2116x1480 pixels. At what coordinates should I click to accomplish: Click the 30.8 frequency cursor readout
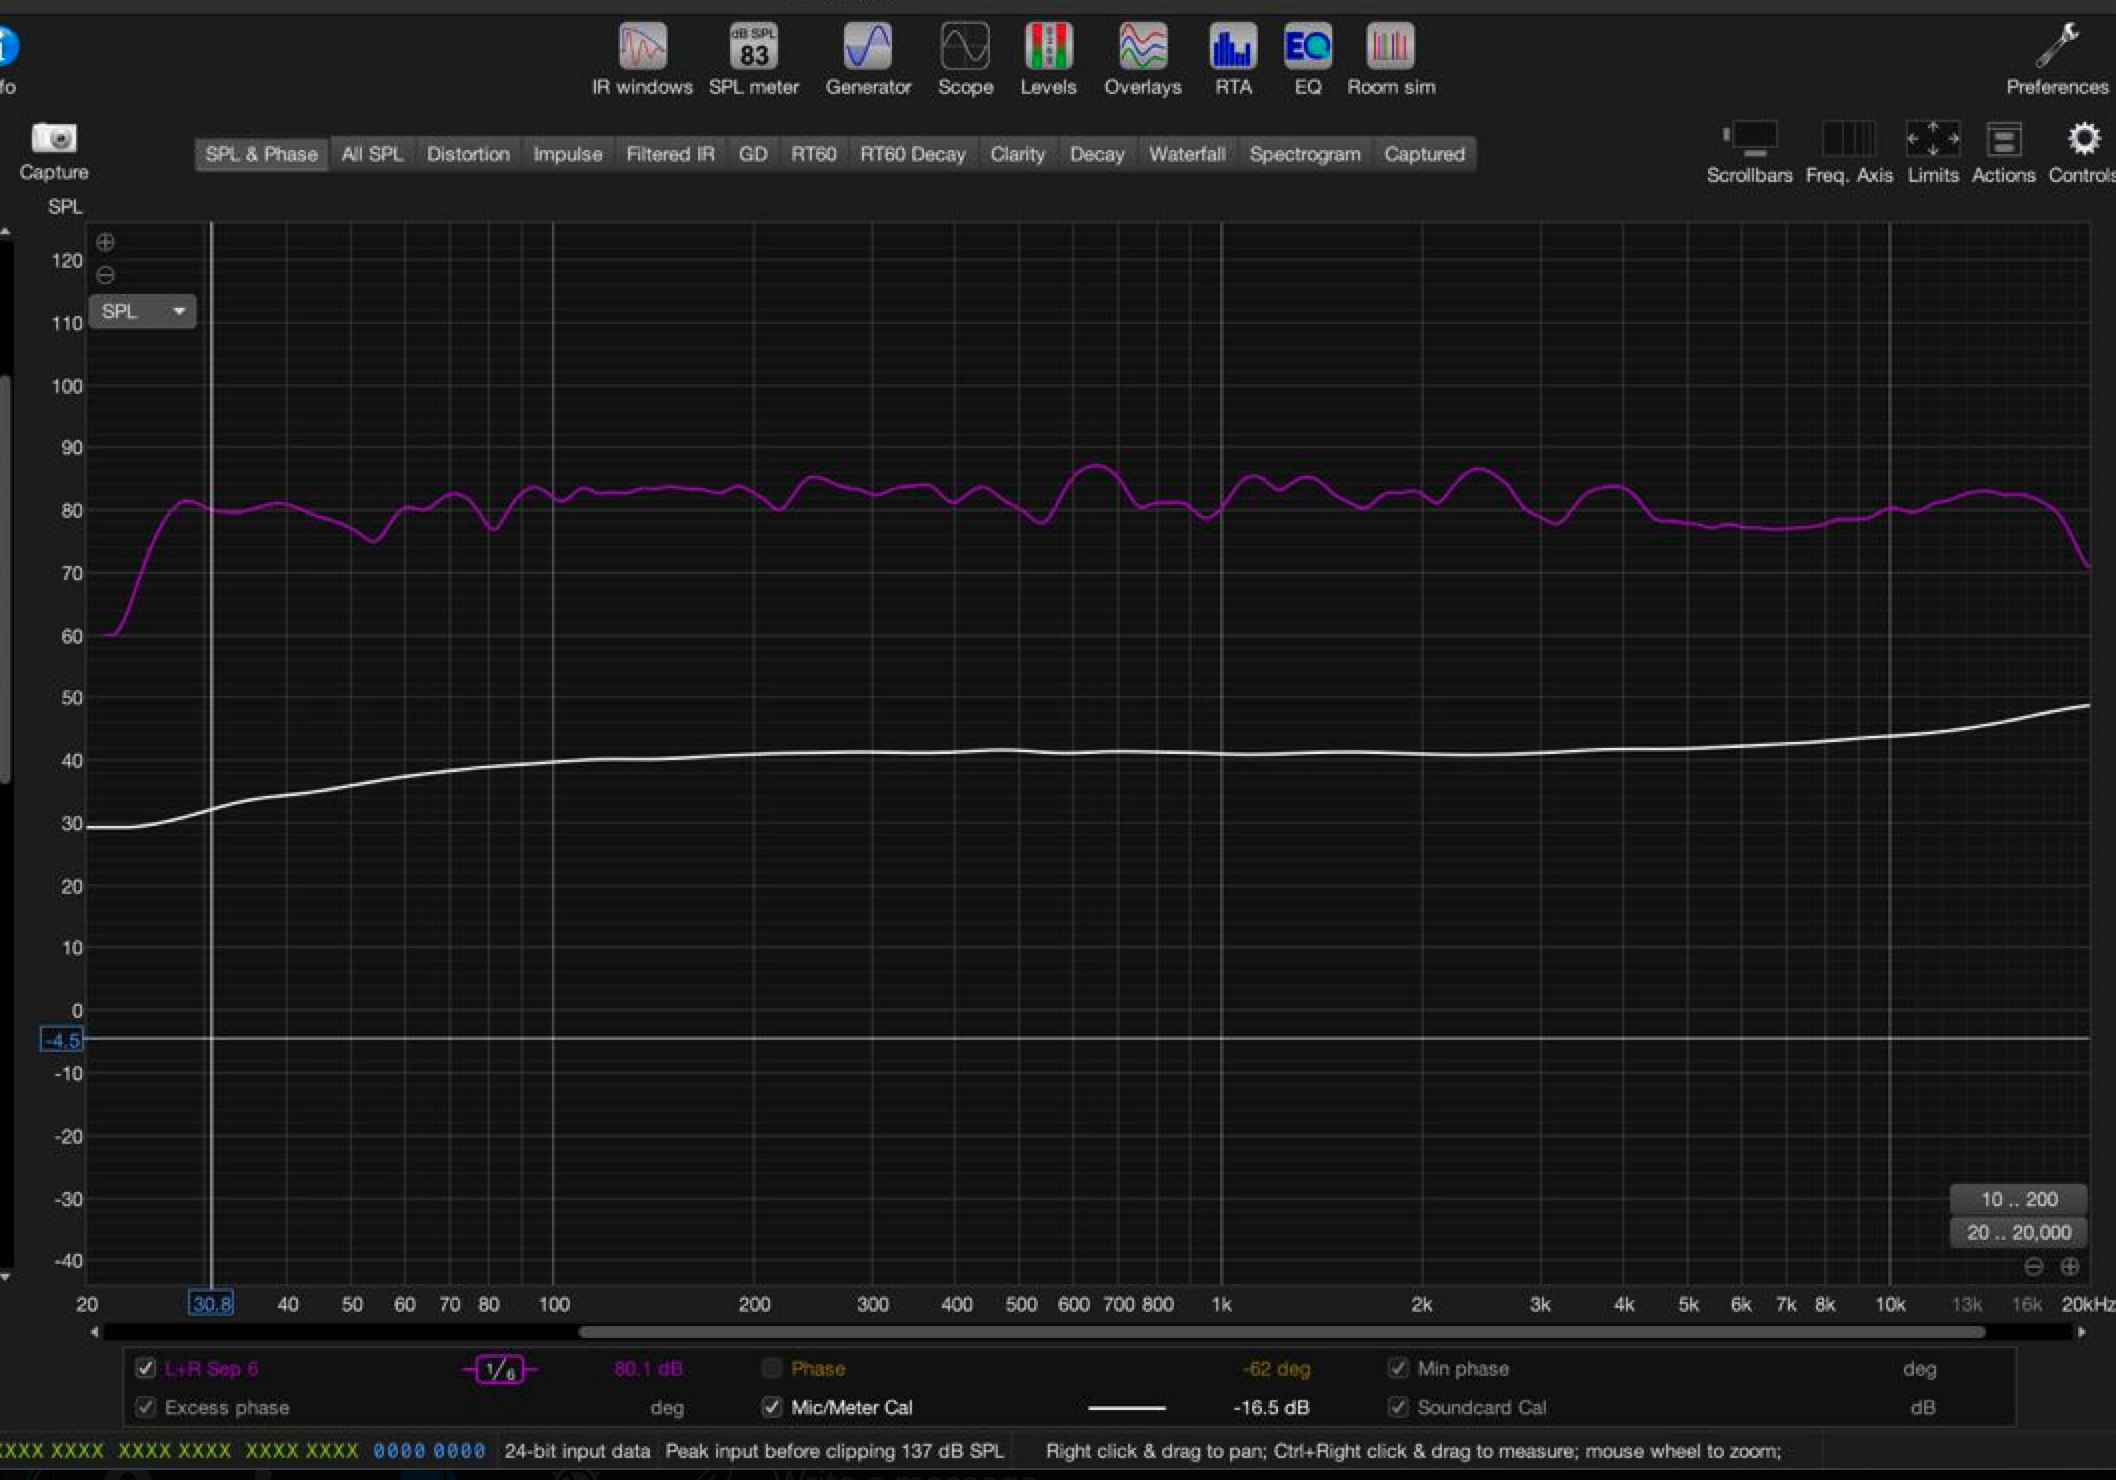[x=211, y=1303]
